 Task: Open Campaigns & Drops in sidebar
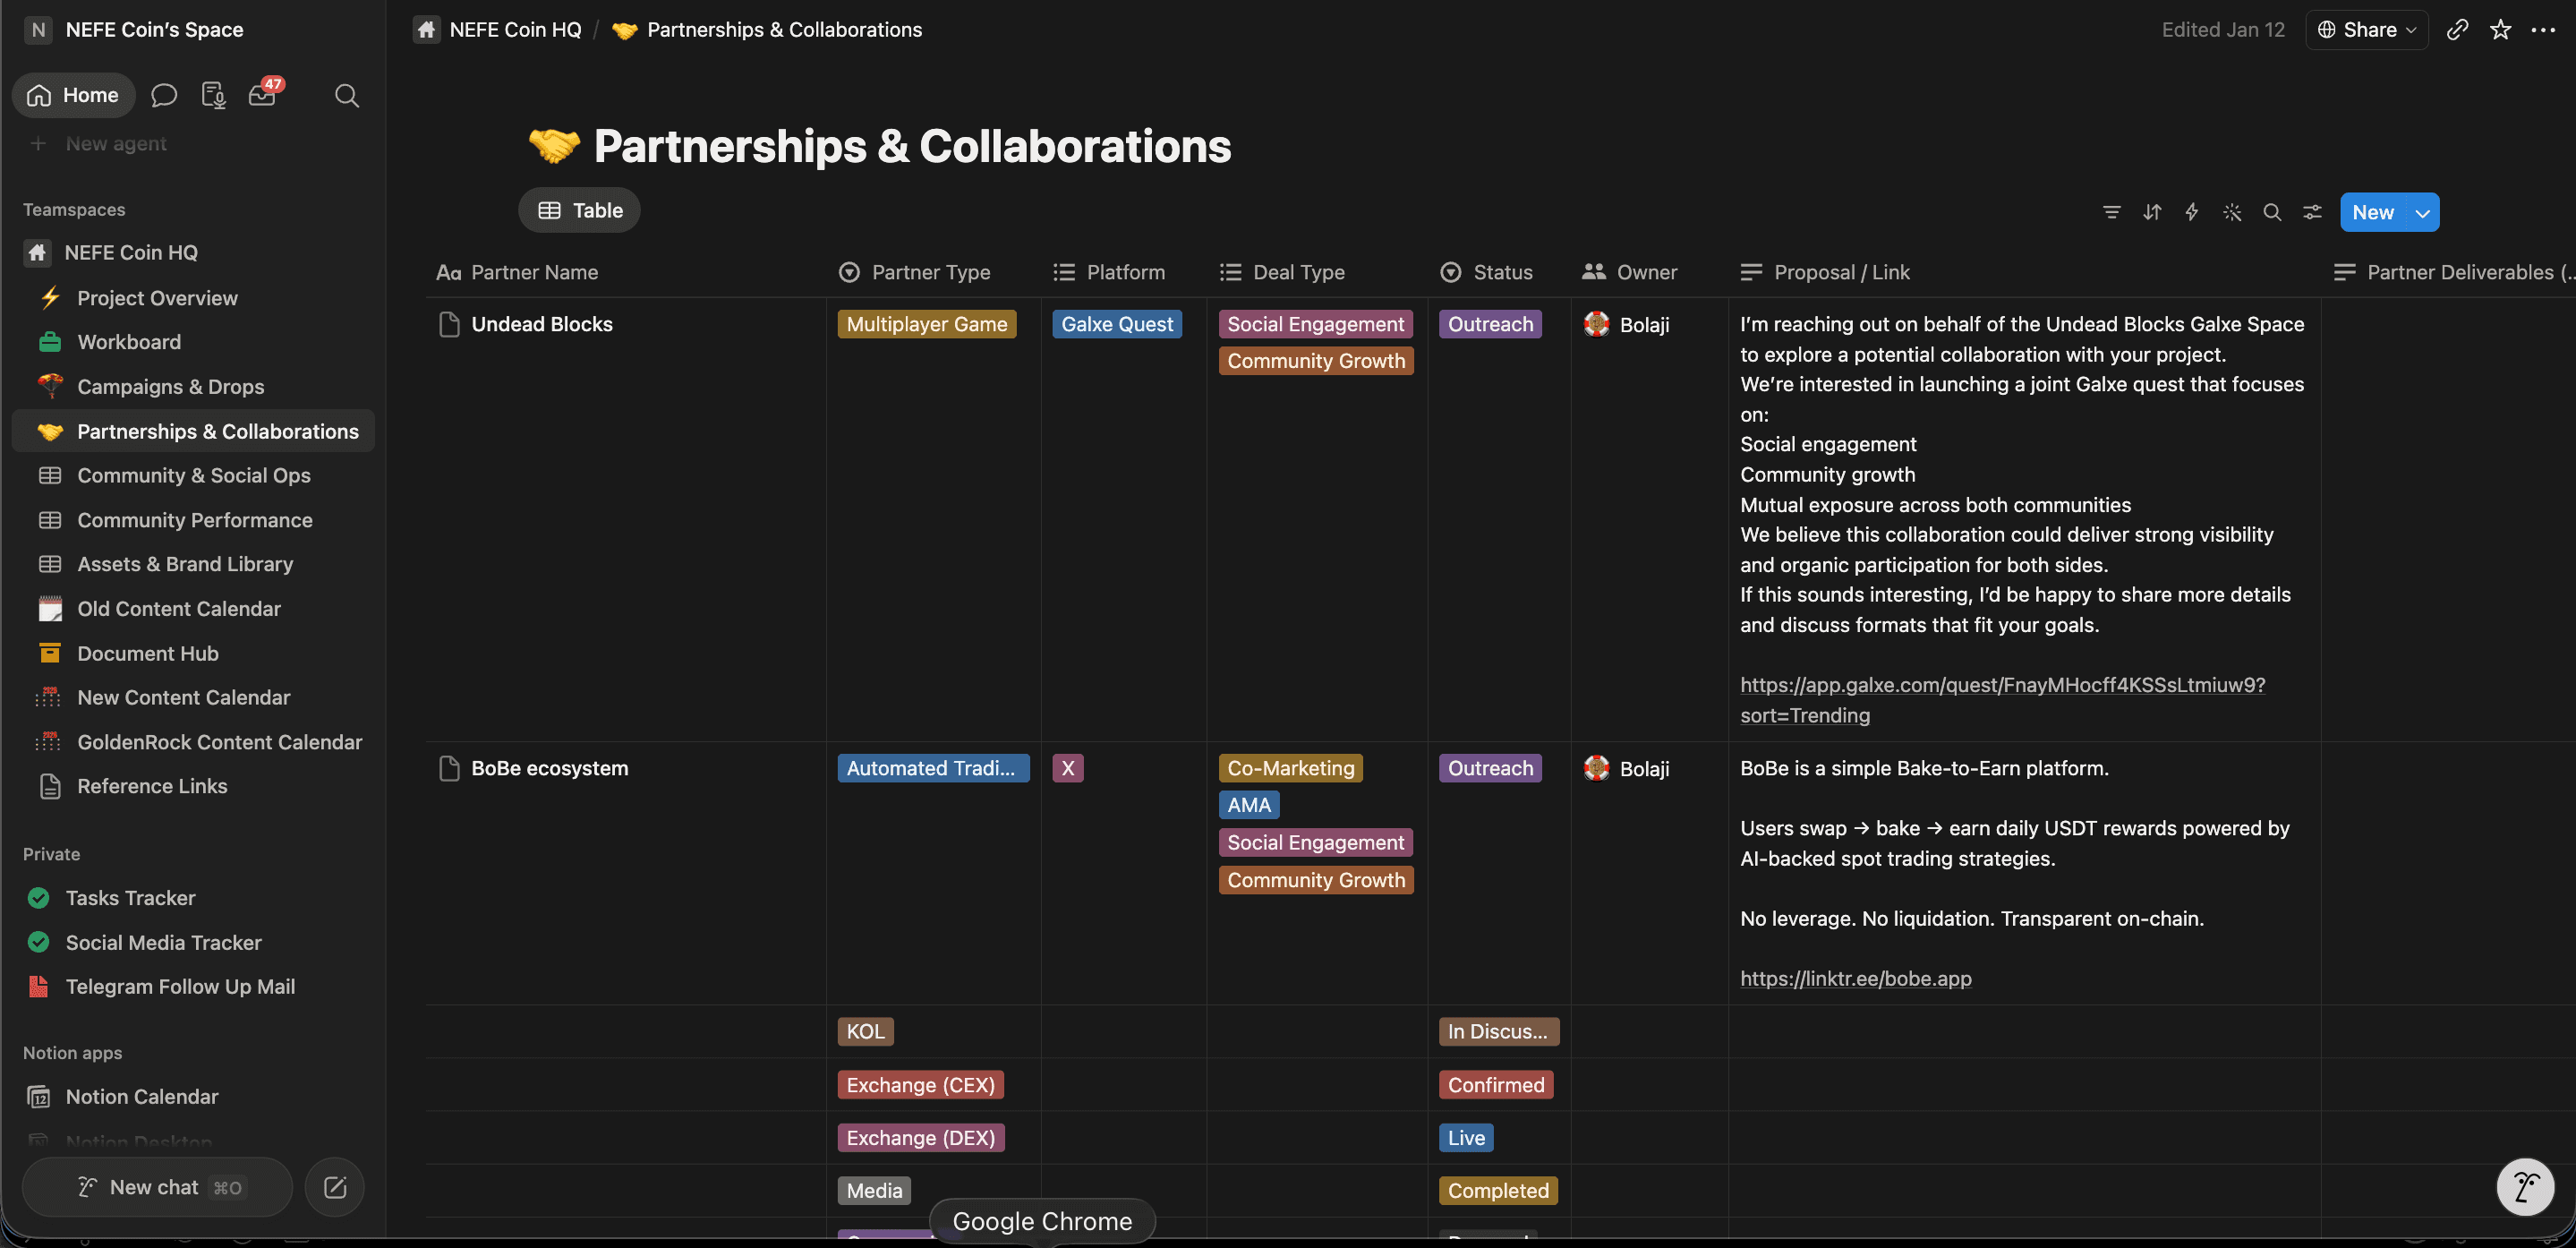click(x=171, y=387)
